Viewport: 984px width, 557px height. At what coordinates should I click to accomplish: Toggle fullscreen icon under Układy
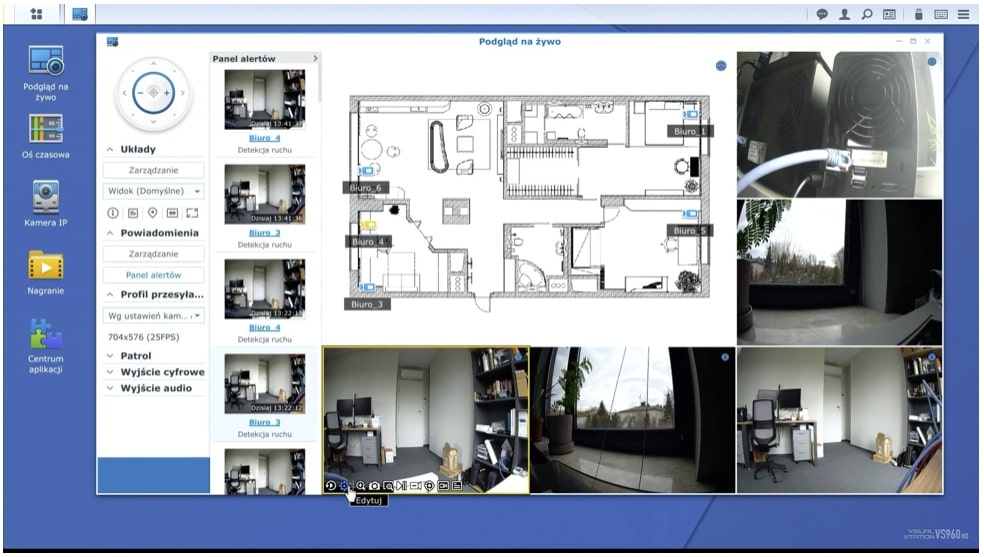coord(192,212)
